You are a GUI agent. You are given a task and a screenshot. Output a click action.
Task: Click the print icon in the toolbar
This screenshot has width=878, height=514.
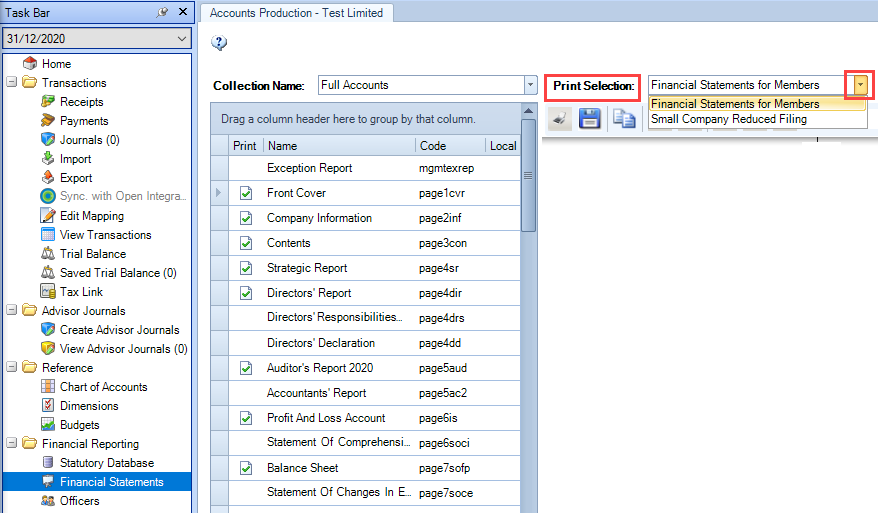559,119
